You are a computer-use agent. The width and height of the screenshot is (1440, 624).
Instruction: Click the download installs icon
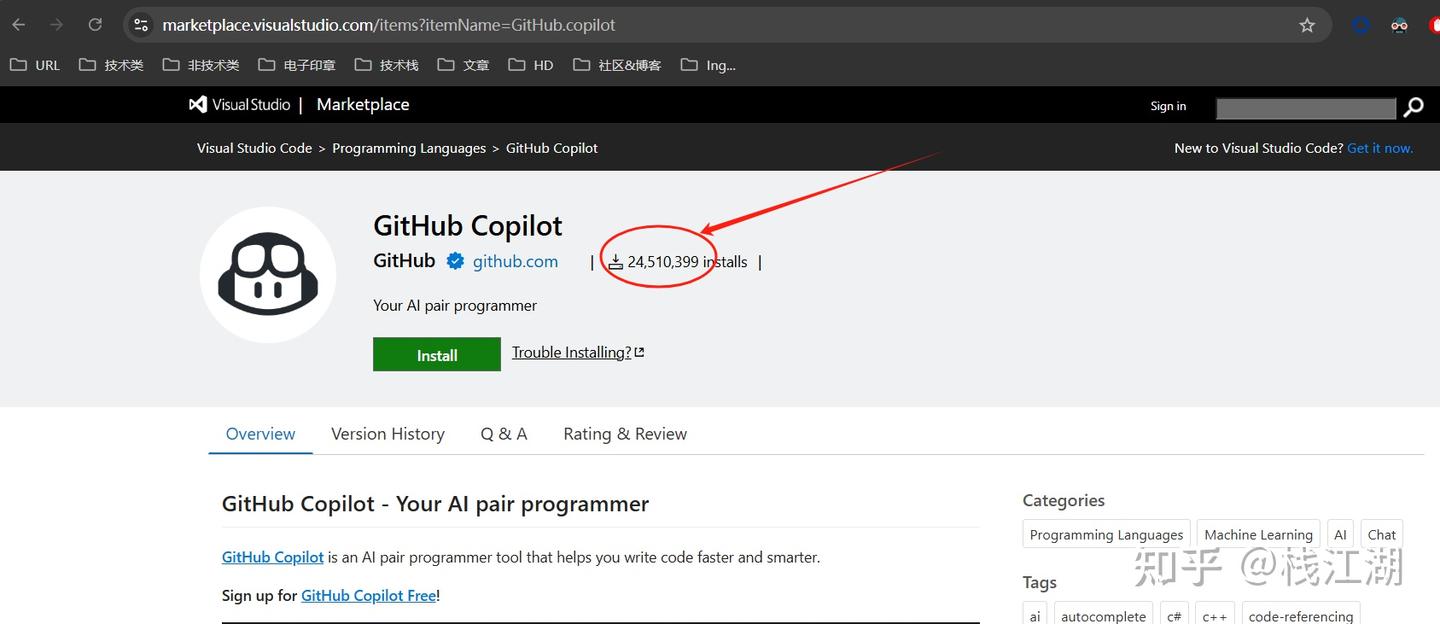[x=615, y=261]
